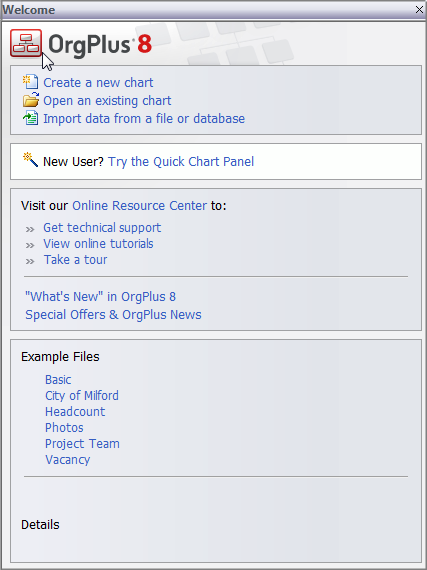Viewport: 427px width, 570px height.
Task: Close the Welcome panel
Action: click(419, 10)
